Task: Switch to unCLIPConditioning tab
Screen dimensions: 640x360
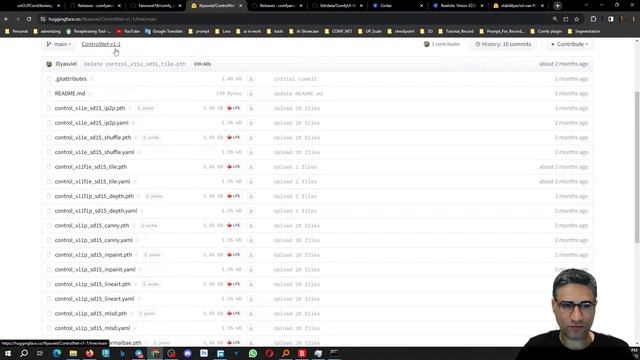Action: 34,6
